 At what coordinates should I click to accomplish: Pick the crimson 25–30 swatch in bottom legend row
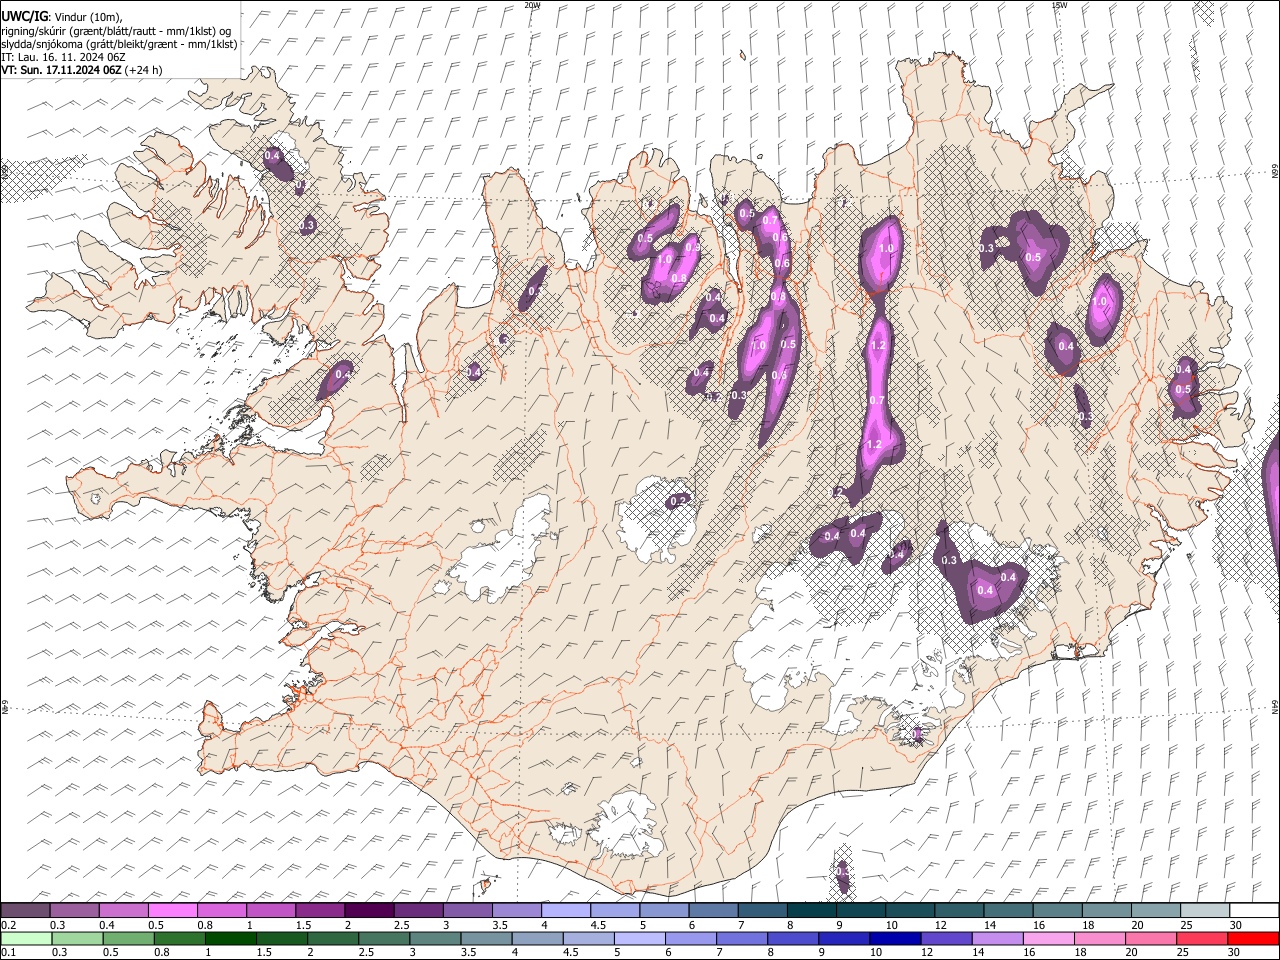pyautogui.click(x=1201, y=939)
